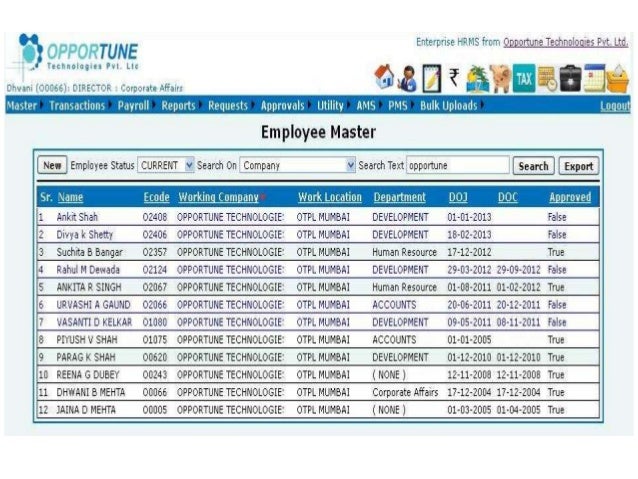This screenshot has height=479, width=638.
Task: Open the employee person icon
Action: [x=407, y=79]
